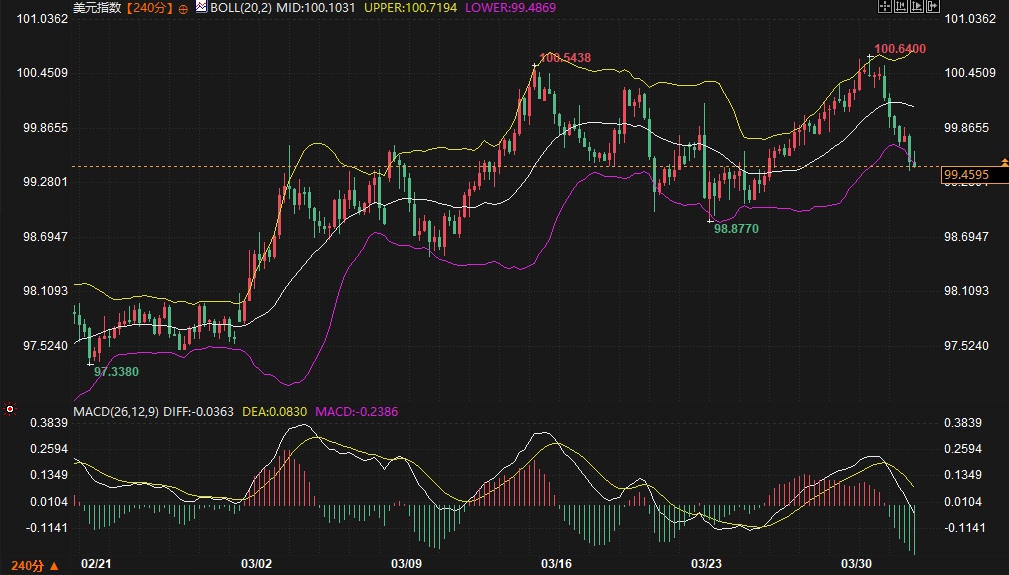Open the 【240分】 timeframe label in title
Image resolution: width=1009 pixels, height=575 pixels.
click(x=148, y=7)
